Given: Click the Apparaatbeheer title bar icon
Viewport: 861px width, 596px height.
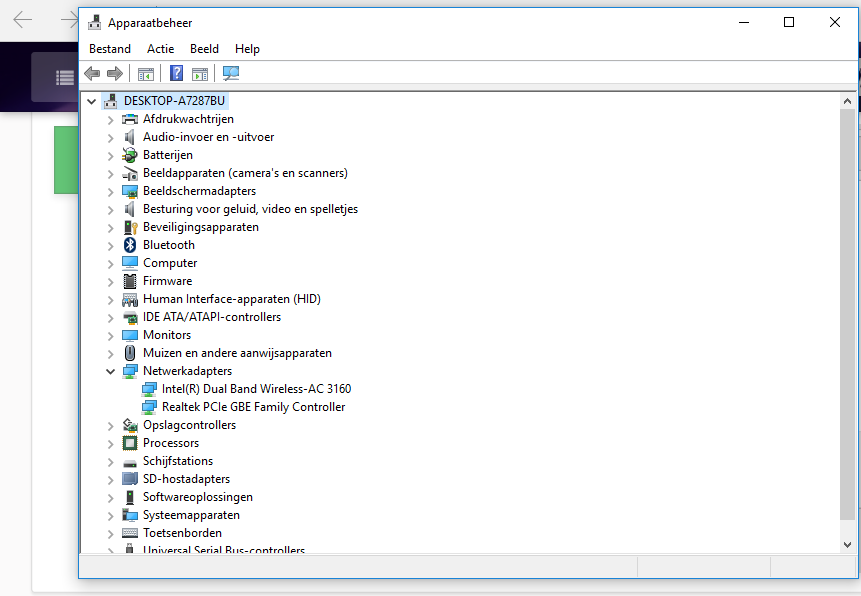Looking at the screenshot, I should pyautogui.click(x=94, y=23).
